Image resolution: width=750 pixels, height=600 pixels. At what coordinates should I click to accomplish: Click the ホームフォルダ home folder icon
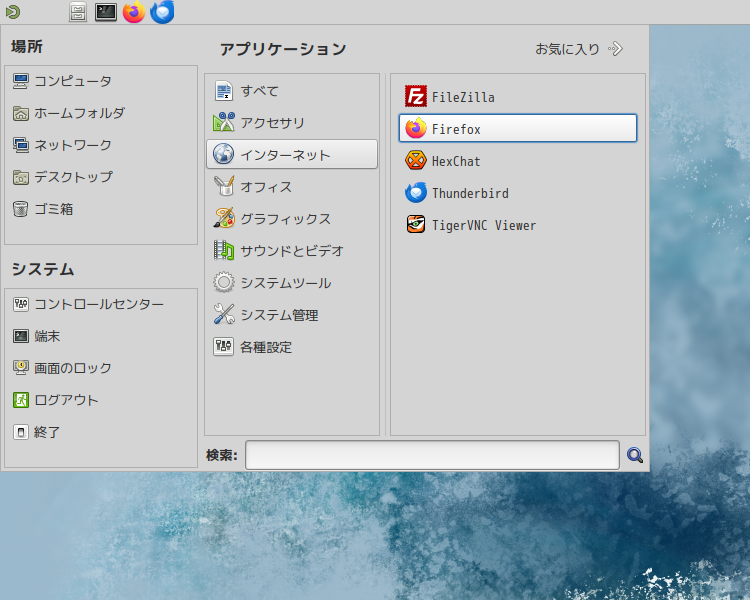click(x=21, y=113)
